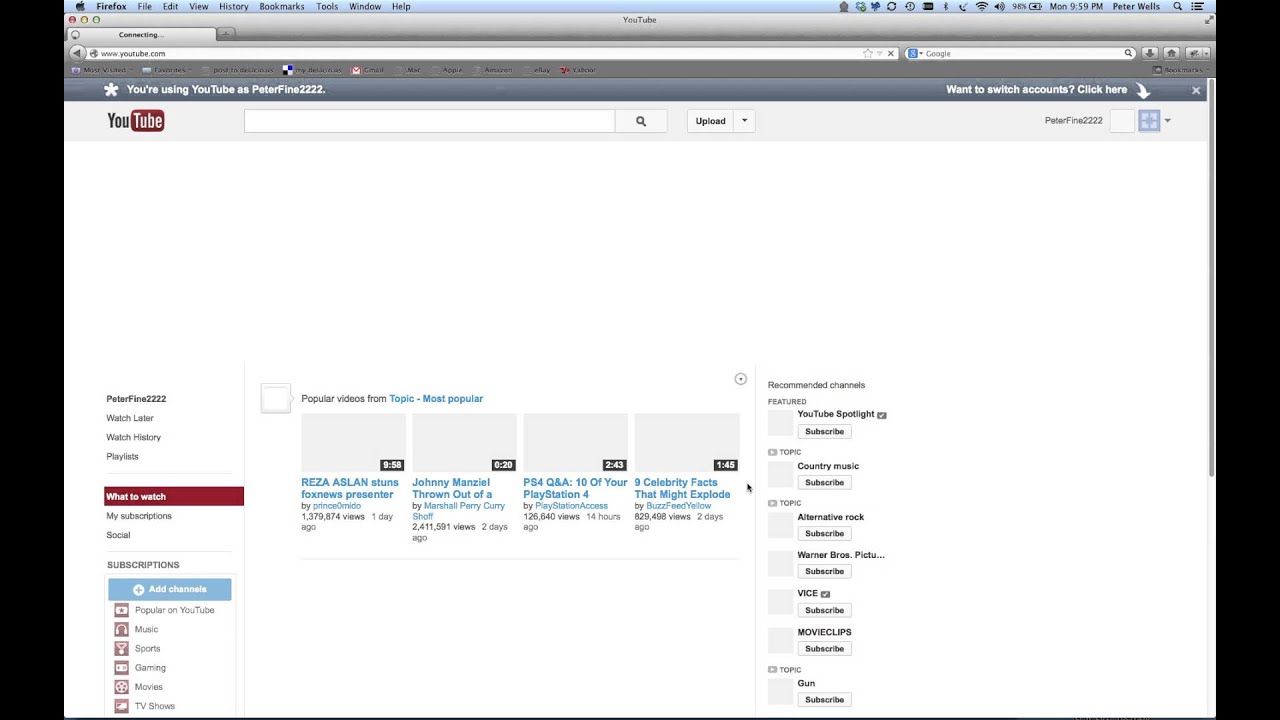Stop page loading with the X button

coord(891,53)
